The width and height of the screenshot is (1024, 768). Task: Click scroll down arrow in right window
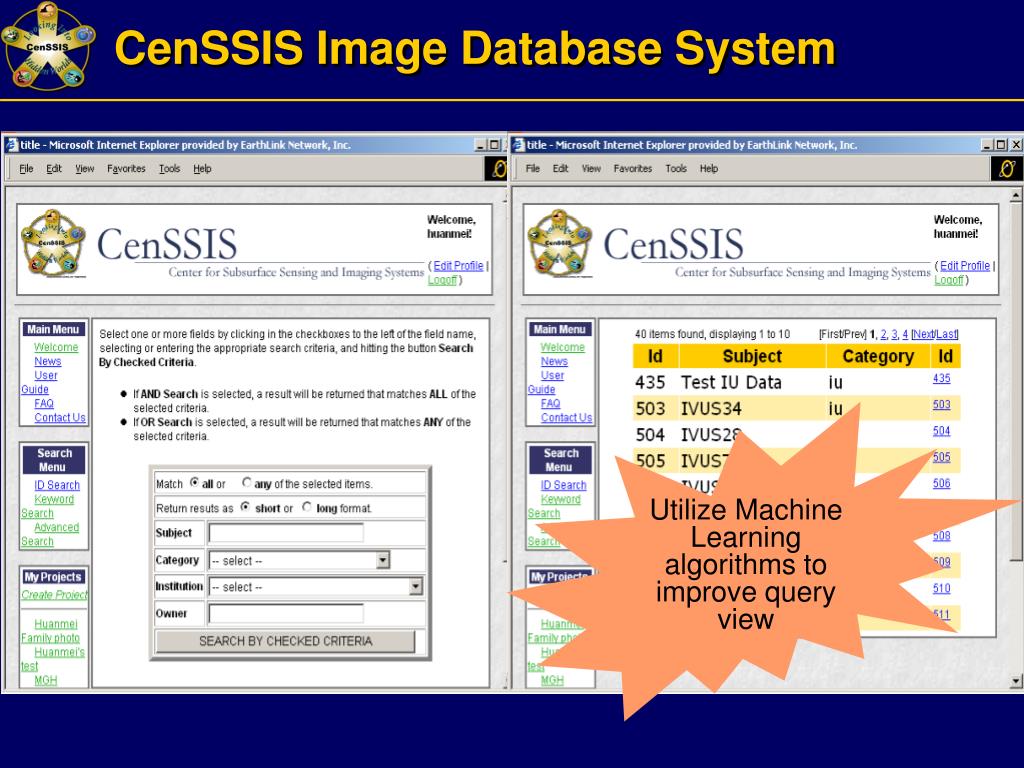click(1016, 680)
